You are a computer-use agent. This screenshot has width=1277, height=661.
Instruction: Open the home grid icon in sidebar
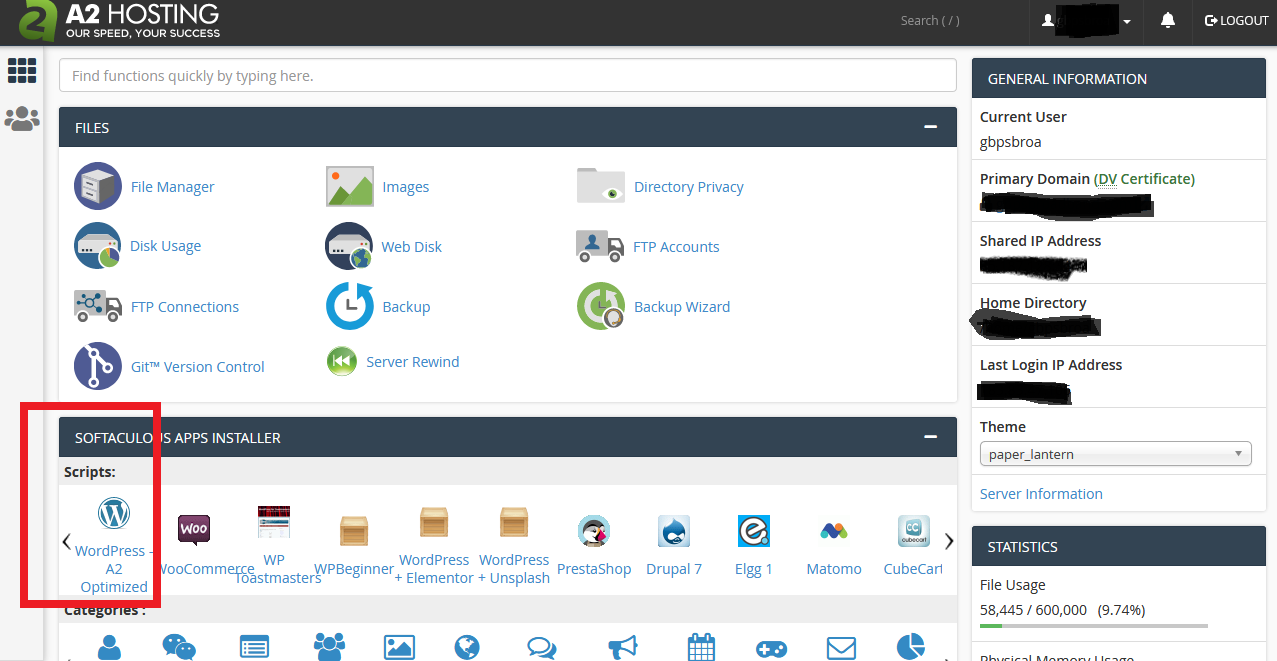coord(22,70)
